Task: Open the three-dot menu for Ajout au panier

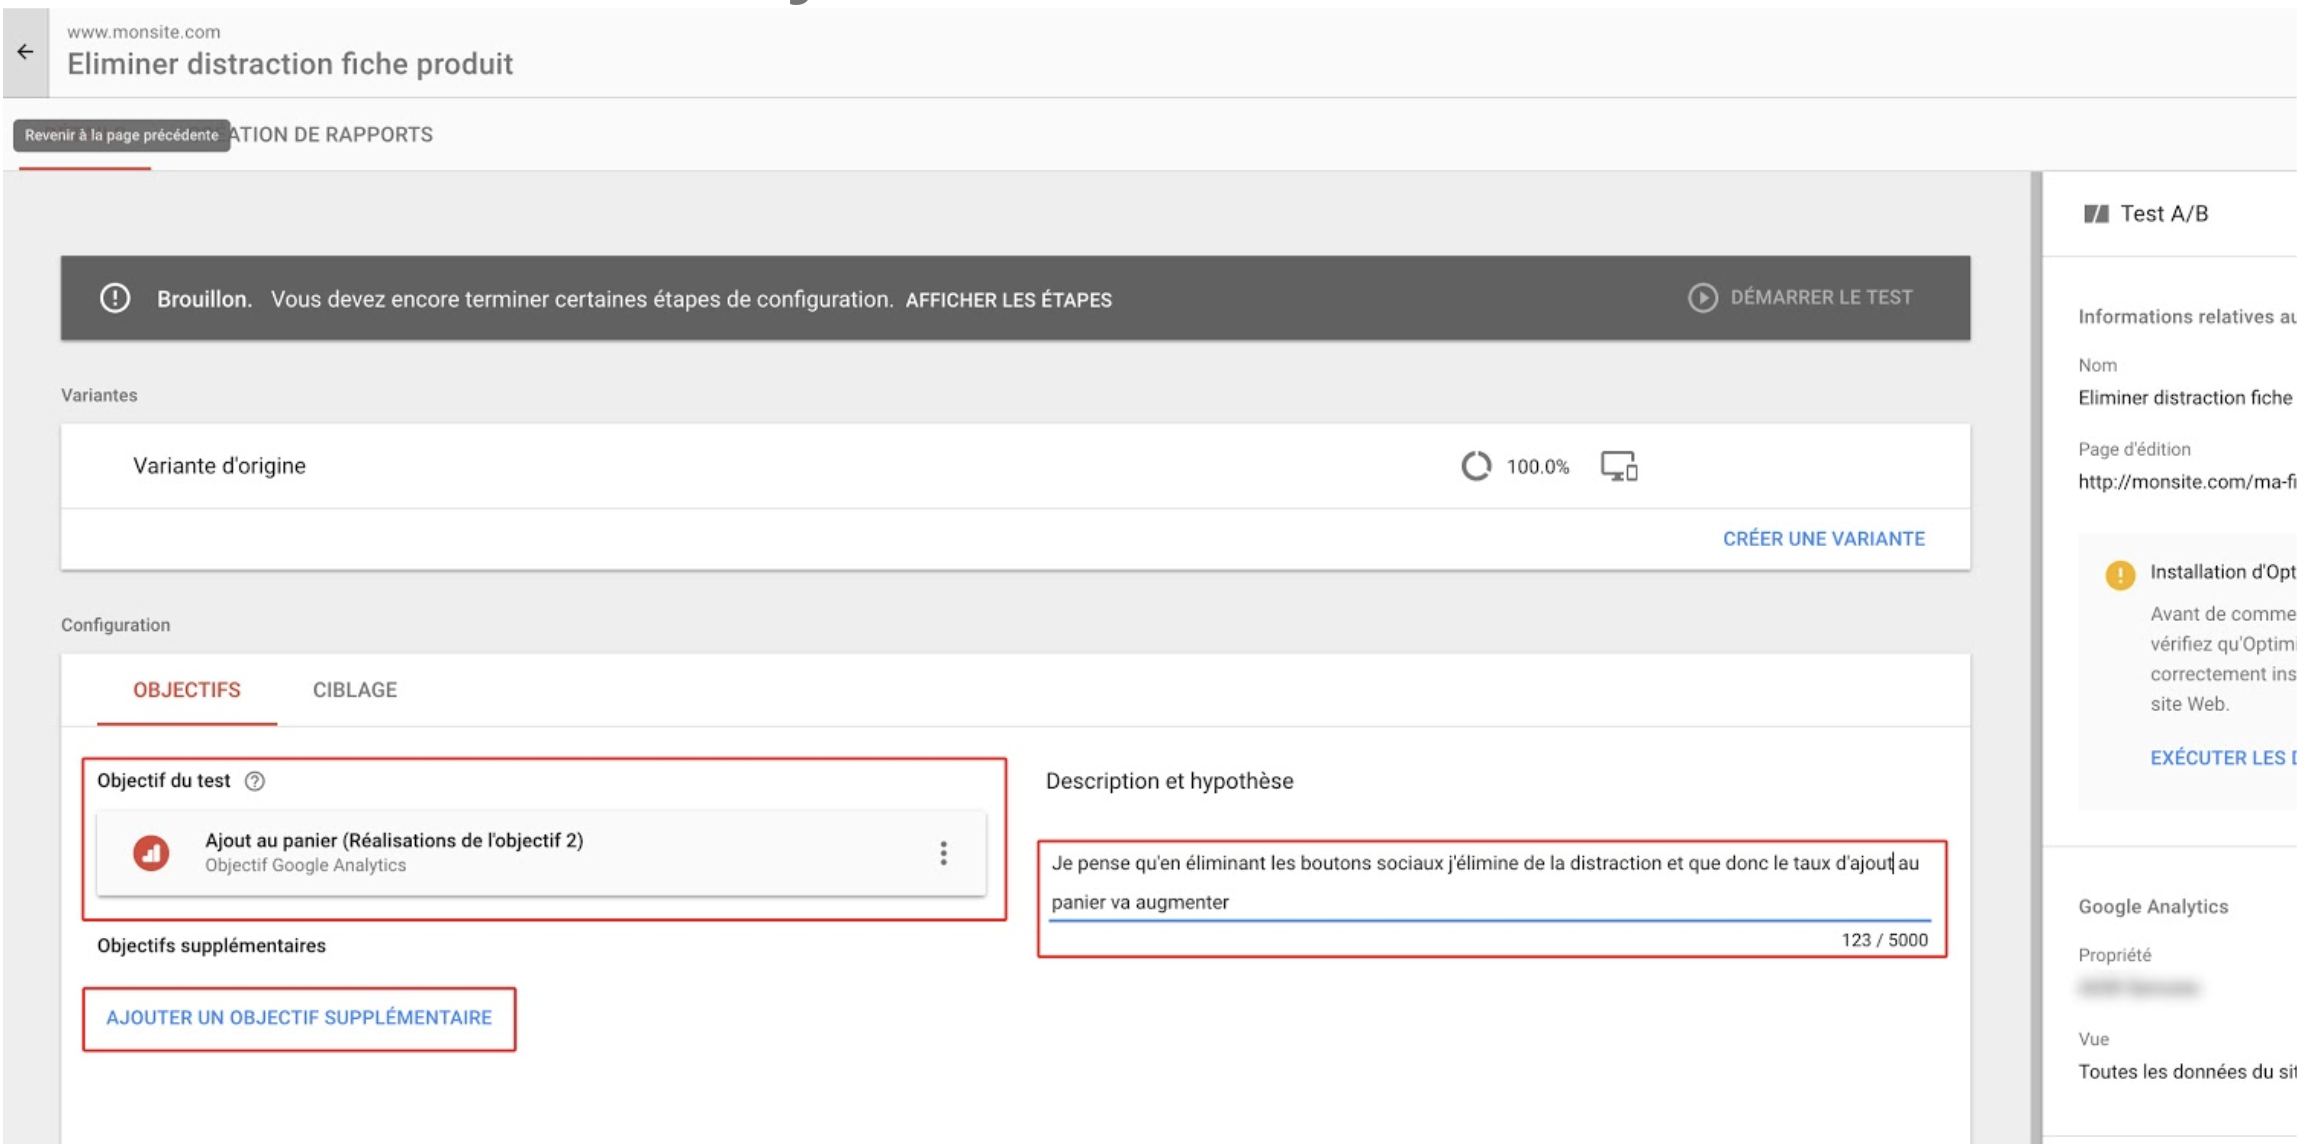Action: pyautogui.click(x=943, y=853)
